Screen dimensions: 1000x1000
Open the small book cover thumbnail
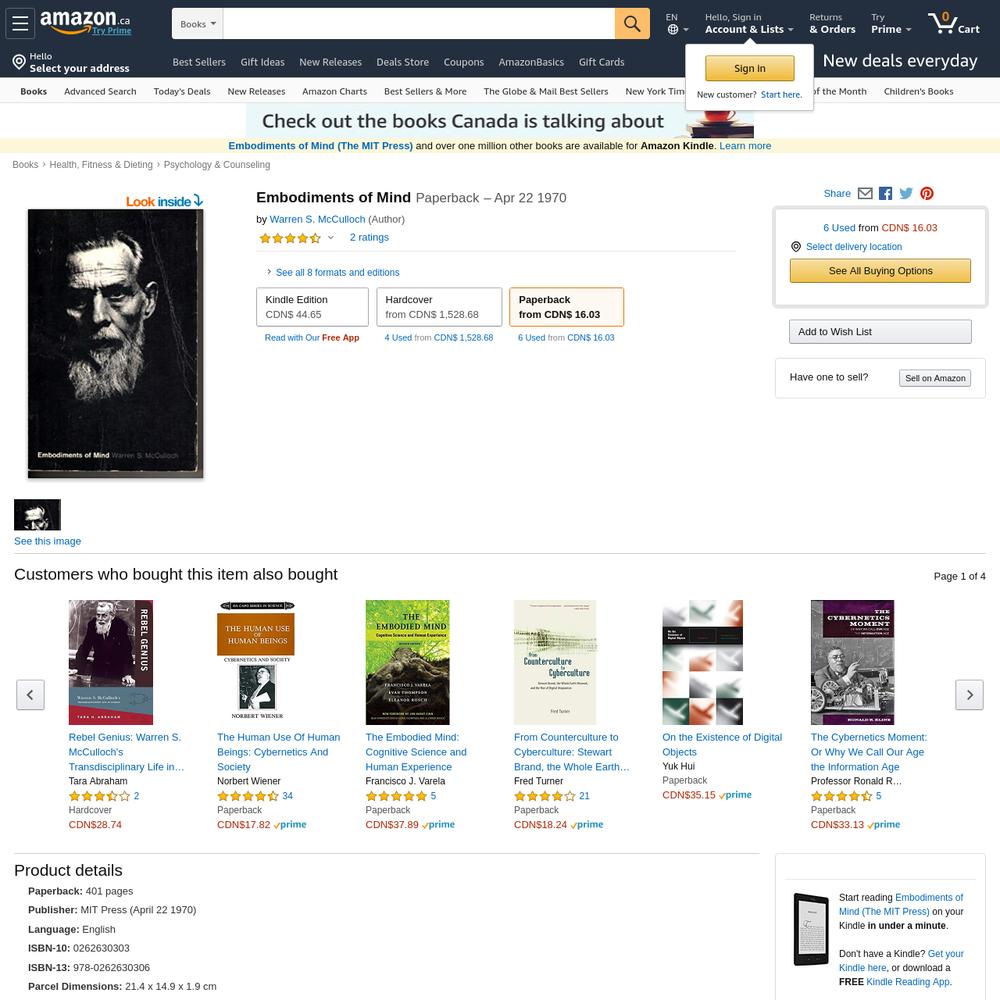coord(37,515)
